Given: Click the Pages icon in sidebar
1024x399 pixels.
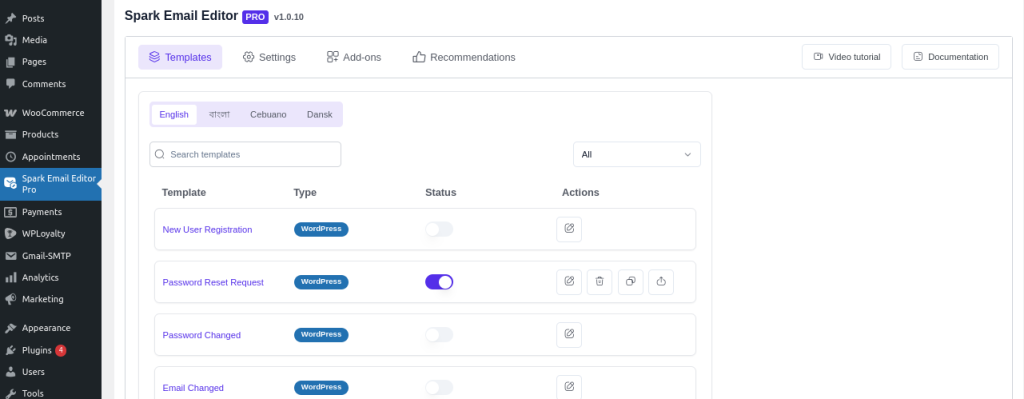Looking at the screenshot, I should (x=10, y=62).
